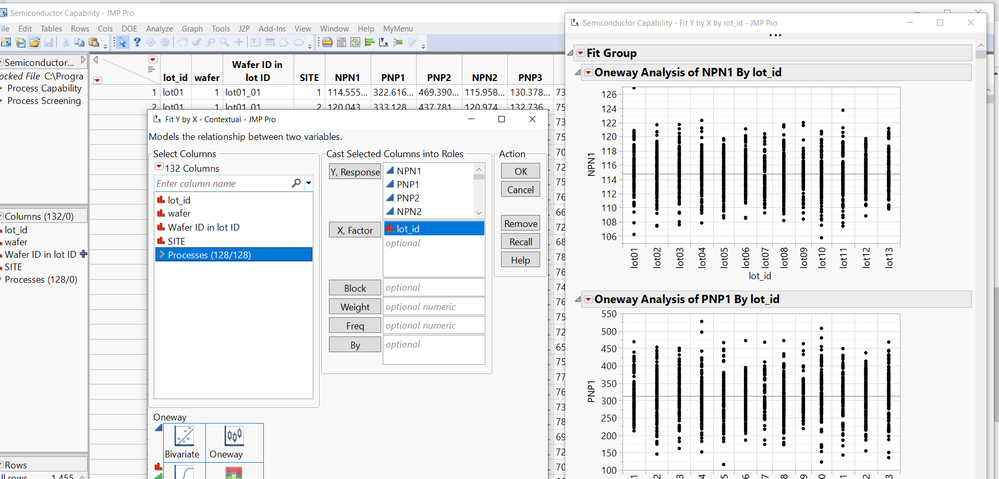
Task: Open red triangle menu for Oneway NPN1 analysis
Action: tap(589, 73)
